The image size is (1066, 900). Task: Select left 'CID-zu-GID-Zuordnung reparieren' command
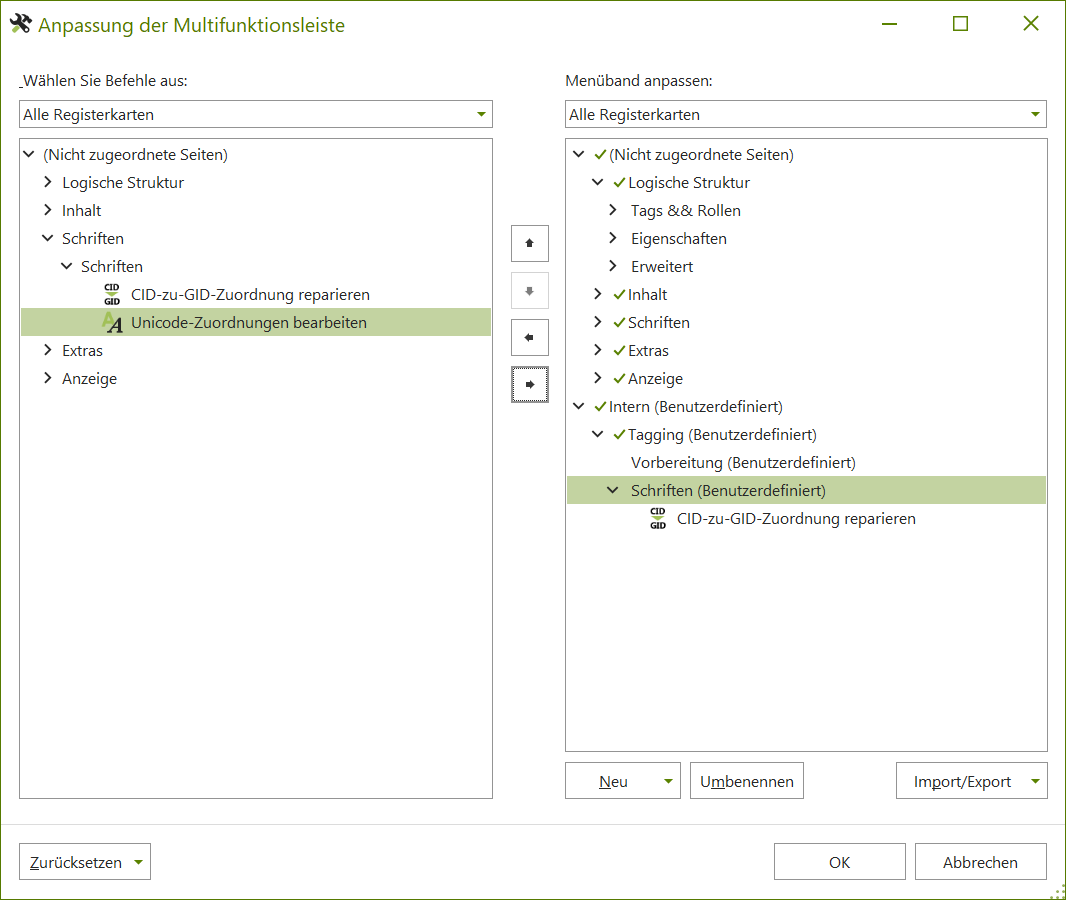coord(250,294)
